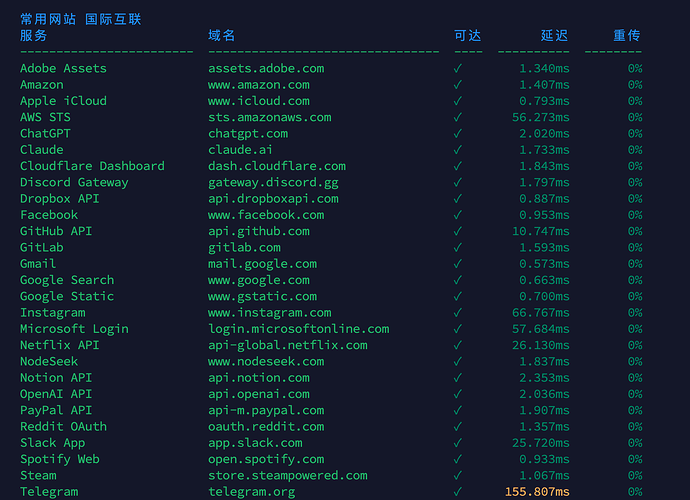Select Google Search service name
690x500 pixels.
pos(67,280)
